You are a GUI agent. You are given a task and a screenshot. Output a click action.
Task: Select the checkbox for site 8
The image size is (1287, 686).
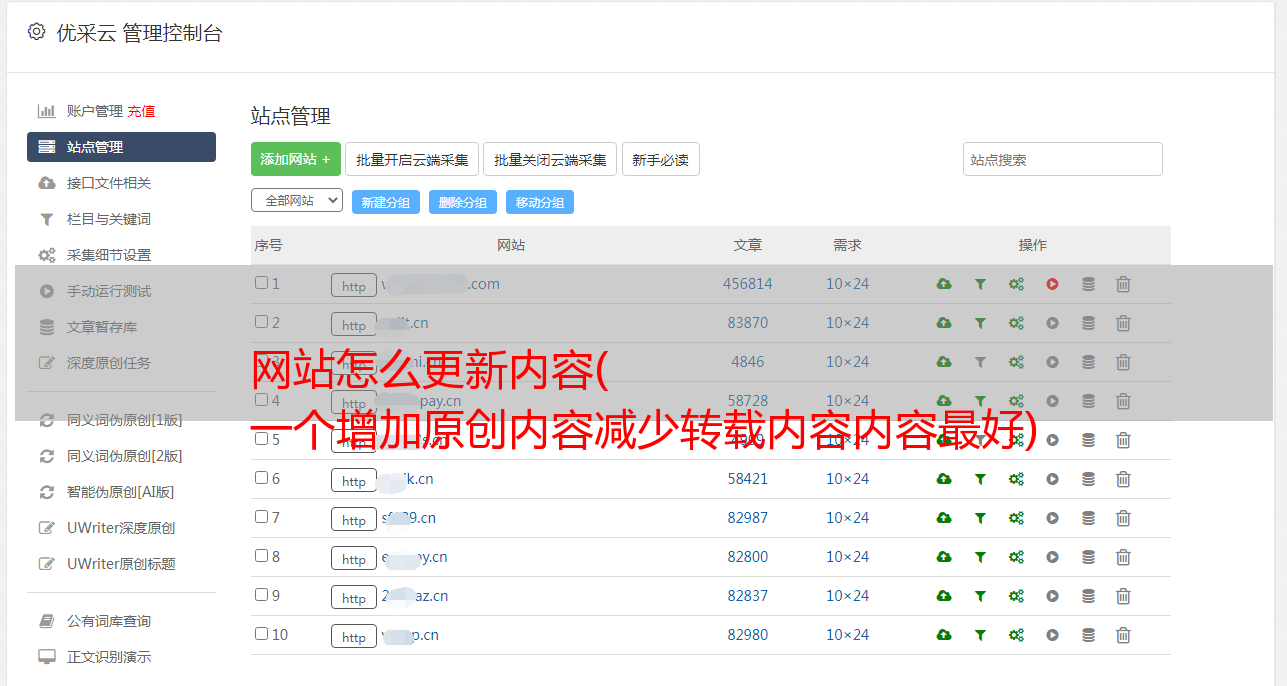tap(261, 556)
